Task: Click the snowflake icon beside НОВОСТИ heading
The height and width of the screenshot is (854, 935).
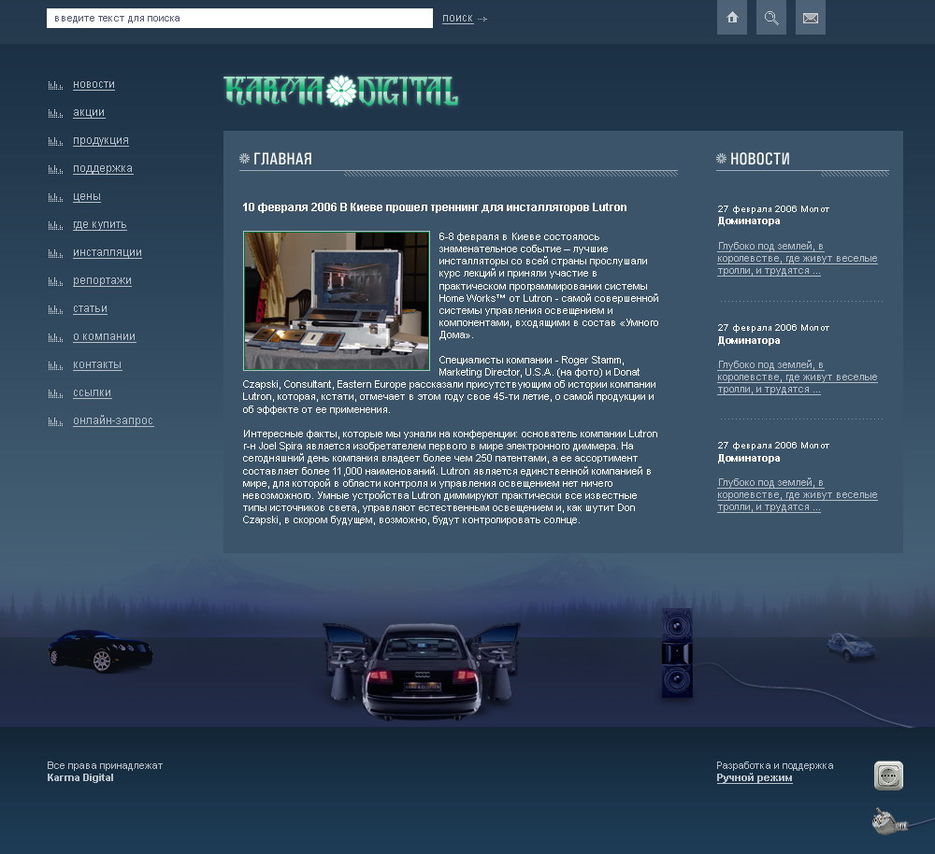Action: coord(721,159)
